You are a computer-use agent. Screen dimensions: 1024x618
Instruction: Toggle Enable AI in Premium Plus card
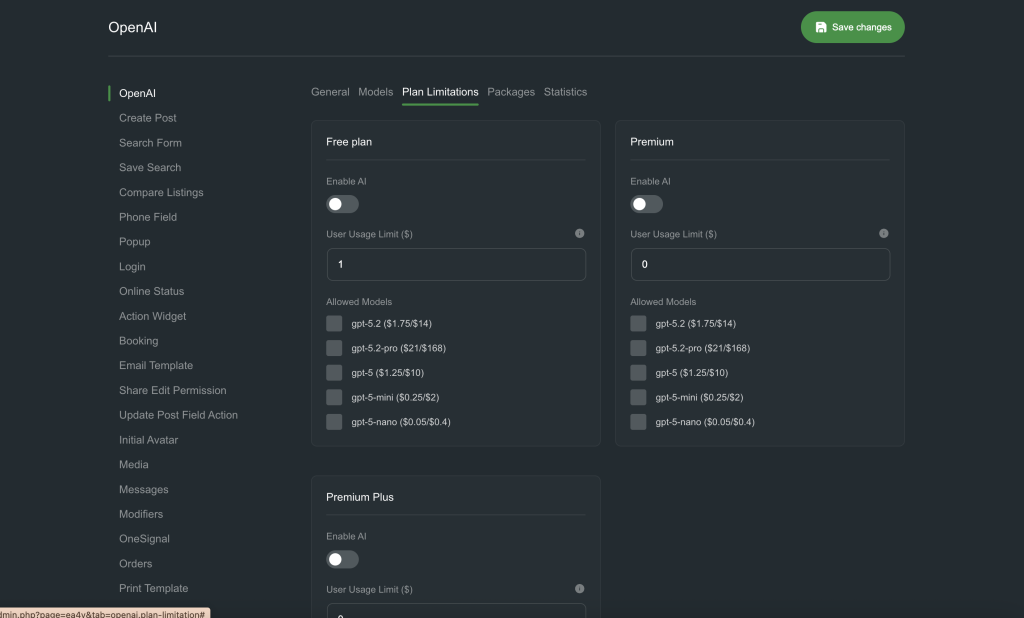pos(342,559)
